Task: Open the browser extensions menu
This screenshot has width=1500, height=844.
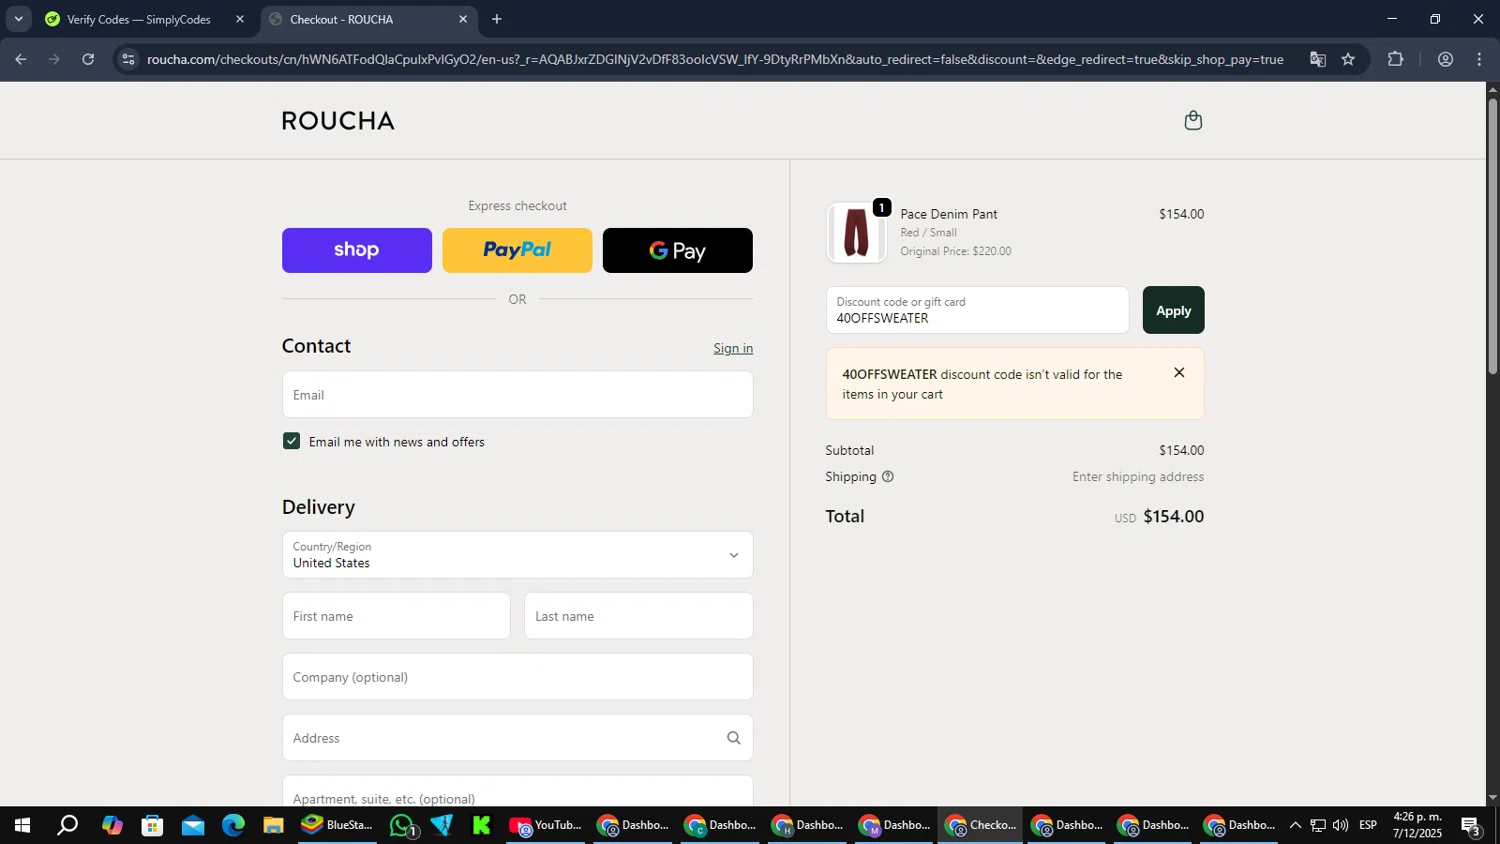Action: click(x=1395, y=59)
